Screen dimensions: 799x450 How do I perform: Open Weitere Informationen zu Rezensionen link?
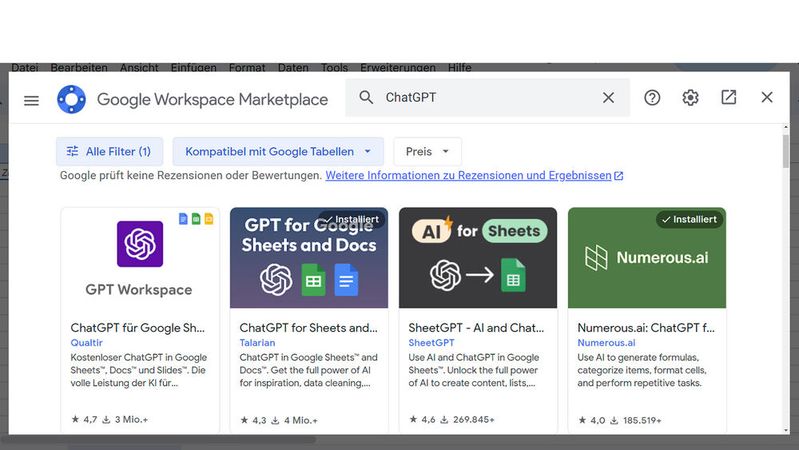pyautogui.click(x=468, y=175)
